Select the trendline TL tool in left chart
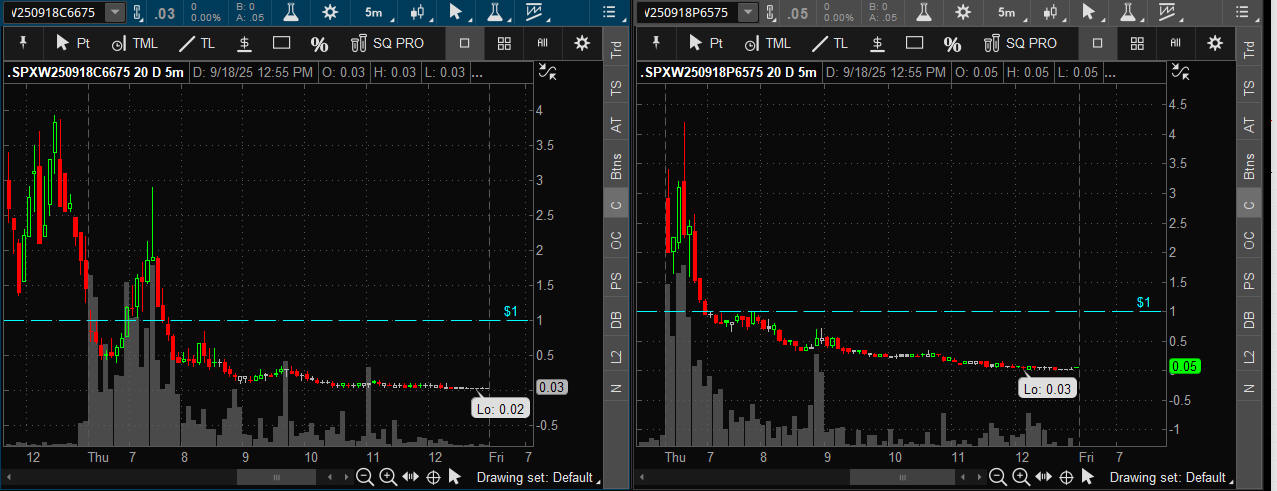The width and height of the screenshot is (1277, 491). coord(196,44)
